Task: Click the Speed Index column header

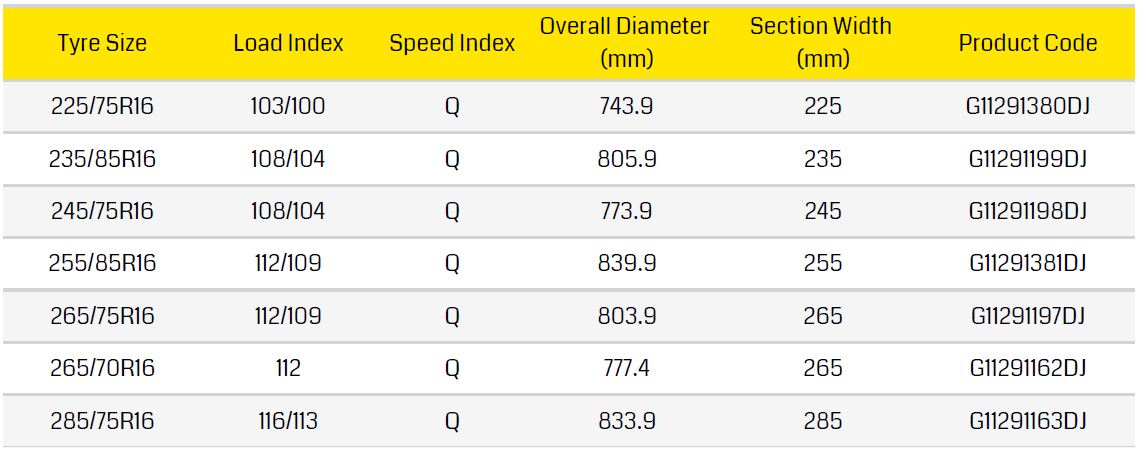Action: tap(452, 43)
